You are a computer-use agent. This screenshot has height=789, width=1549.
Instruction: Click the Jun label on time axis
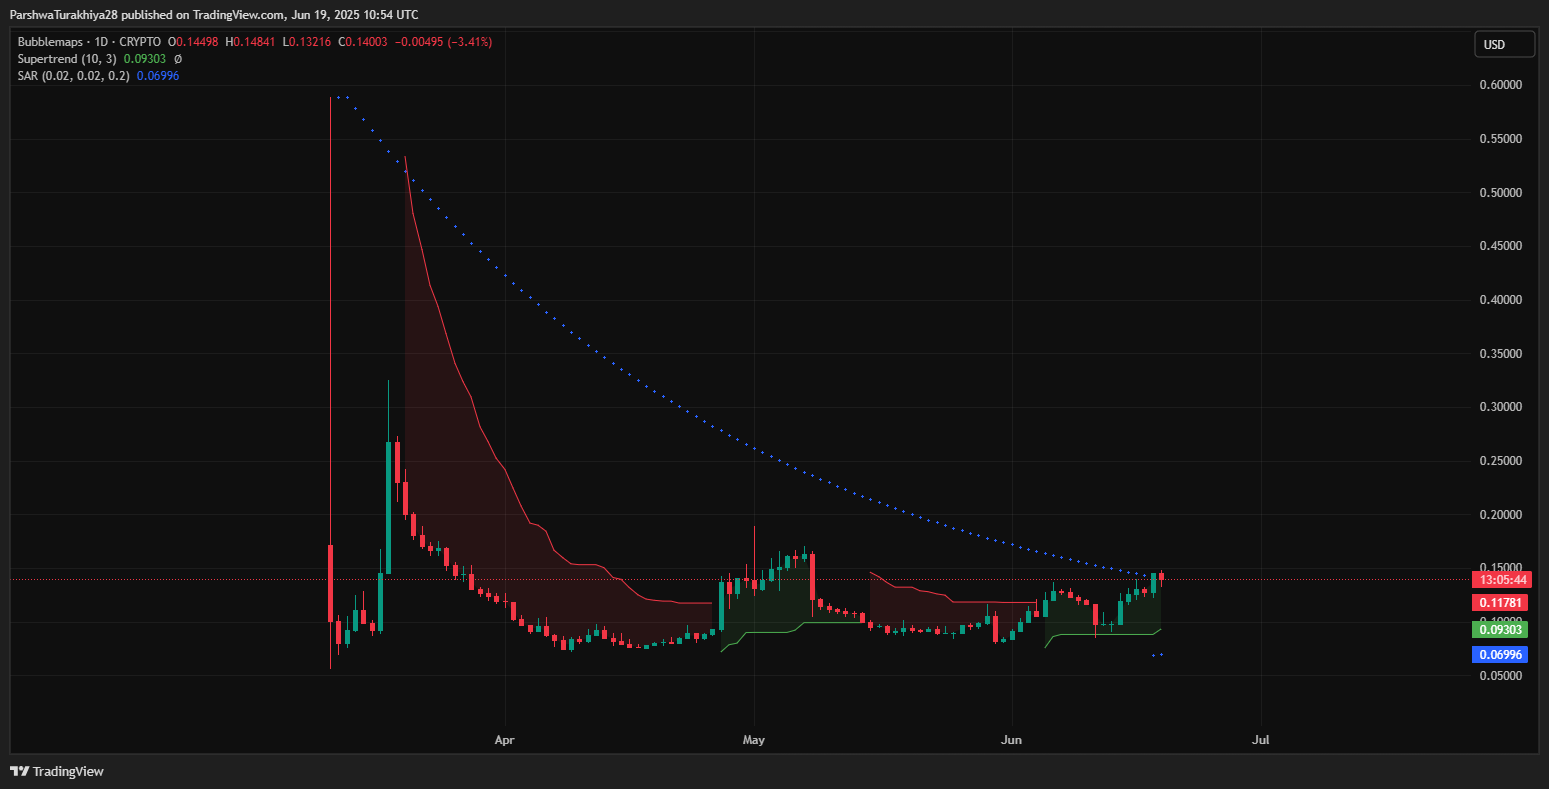tap(1011, 740)
